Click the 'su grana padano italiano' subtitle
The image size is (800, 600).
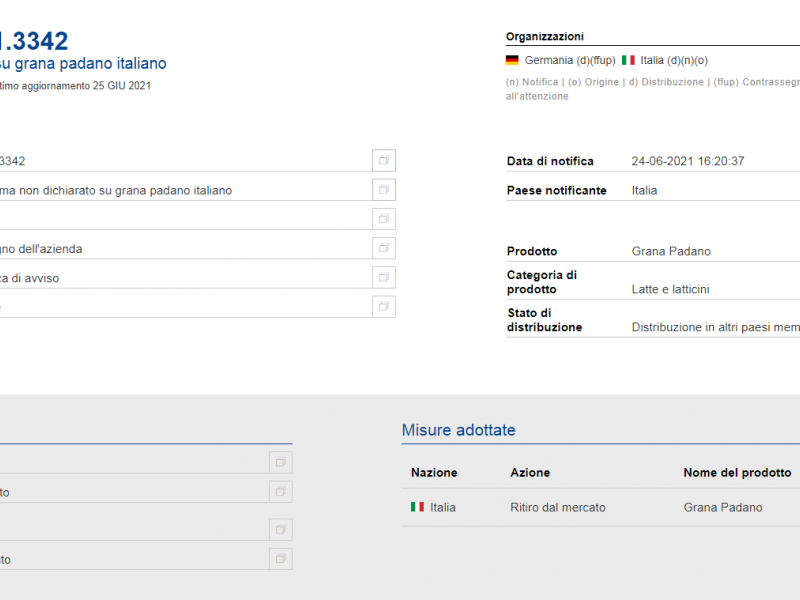click(83, 63)
